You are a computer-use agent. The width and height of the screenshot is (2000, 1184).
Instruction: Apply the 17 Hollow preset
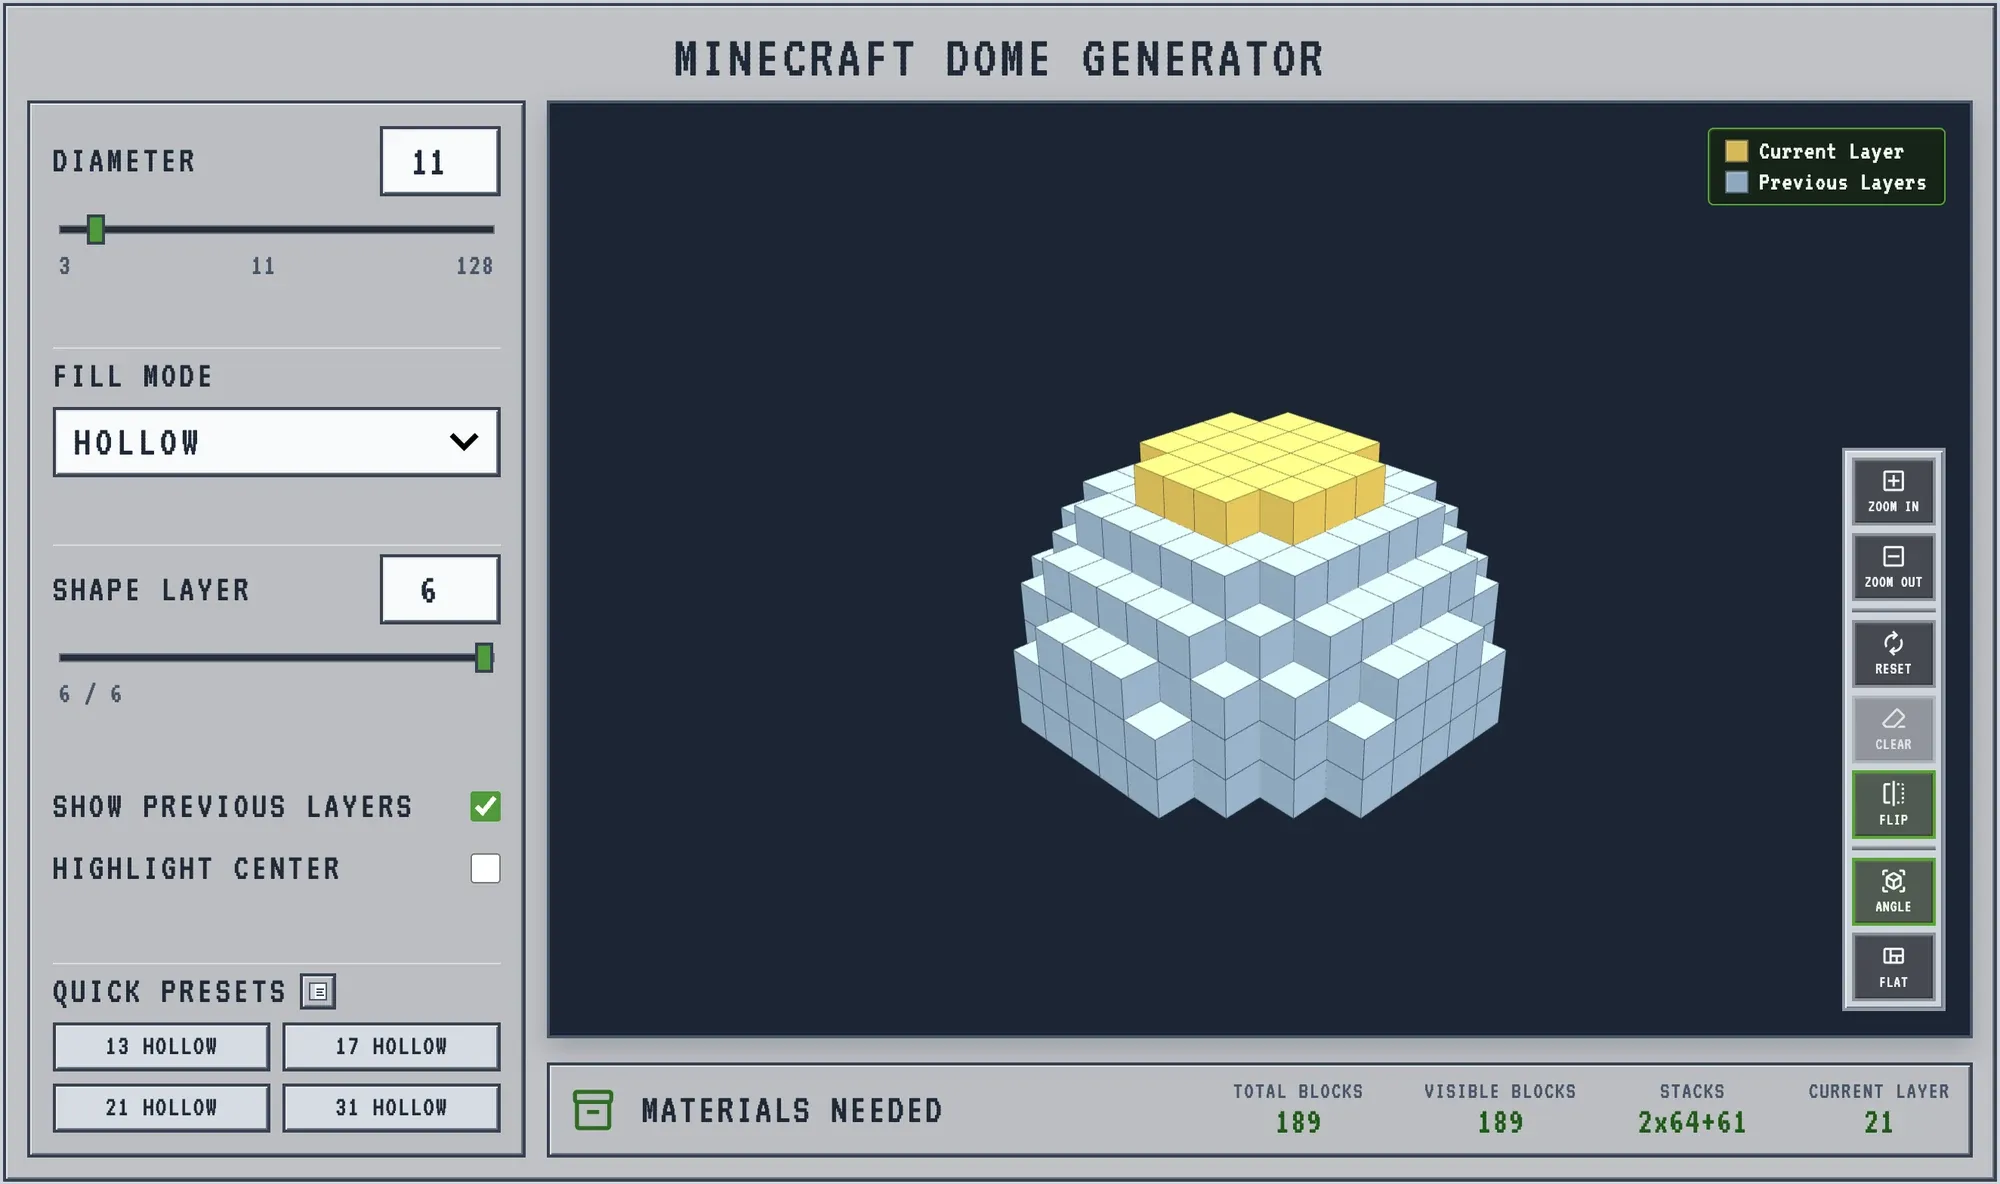pyautogui.click(x=391, y=1046)
